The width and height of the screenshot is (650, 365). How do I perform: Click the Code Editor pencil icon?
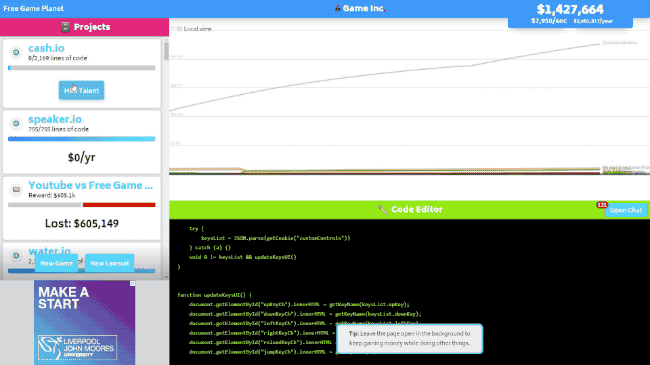click(x=383, y=210)
